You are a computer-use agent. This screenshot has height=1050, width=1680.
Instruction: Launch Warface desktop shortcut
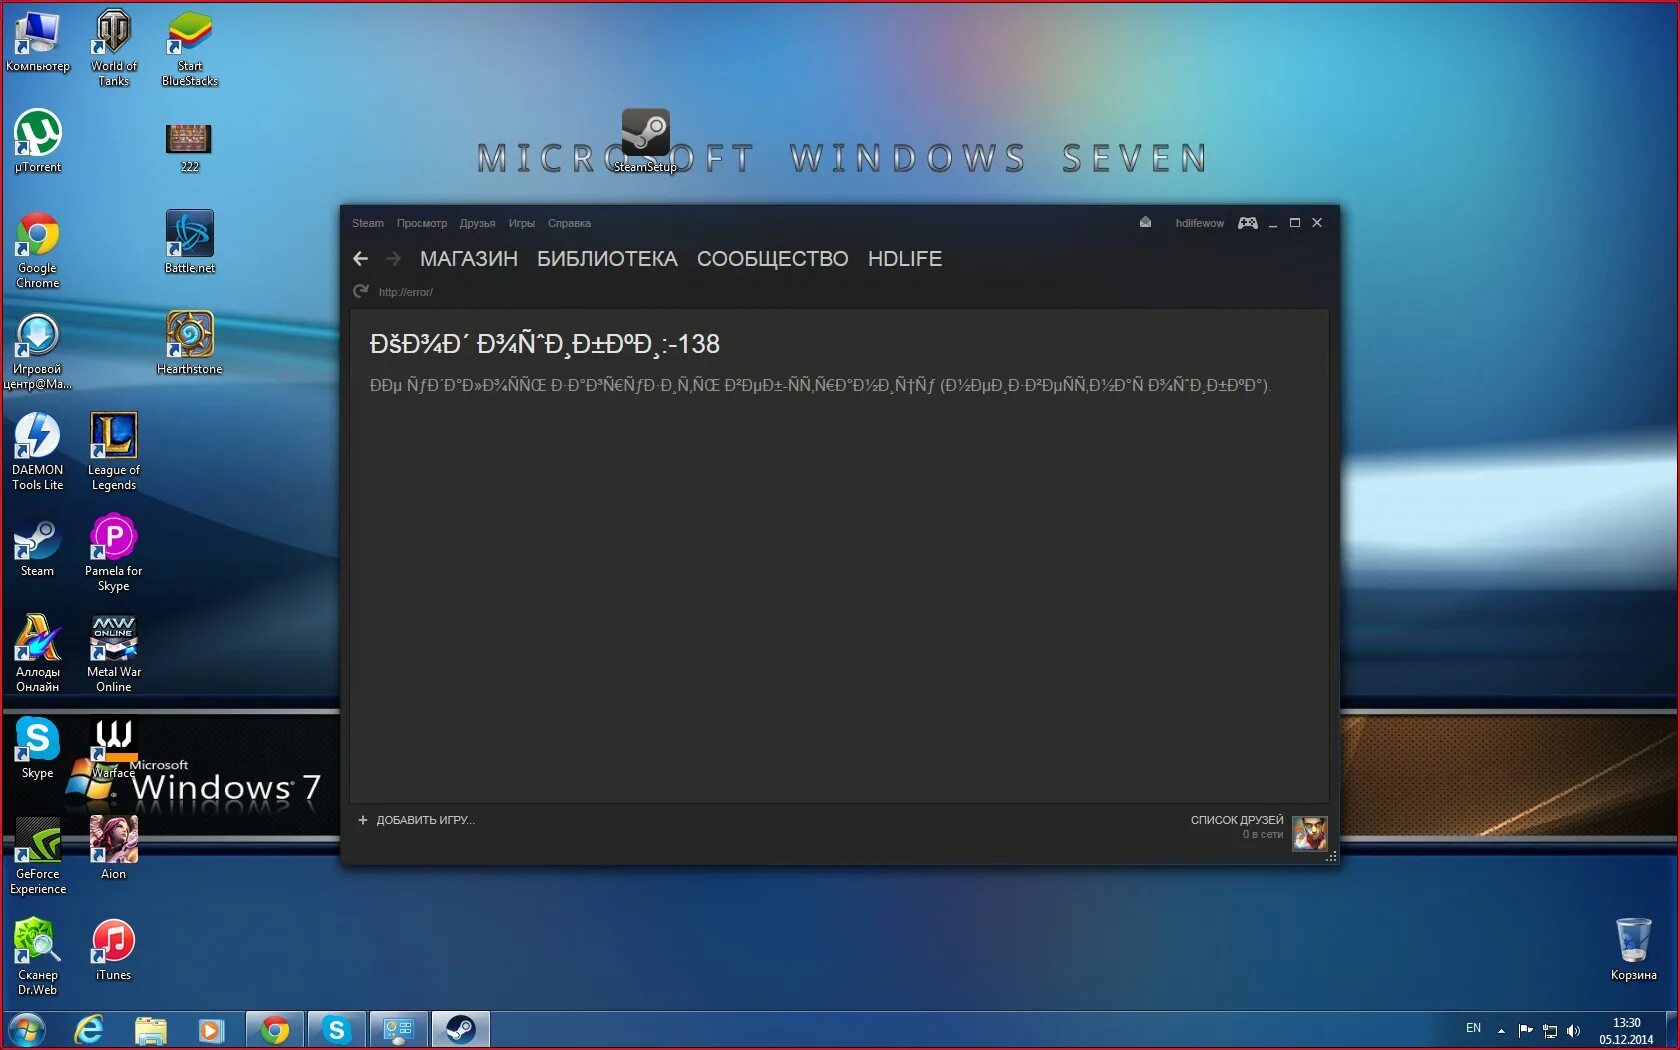coord(113,748)
